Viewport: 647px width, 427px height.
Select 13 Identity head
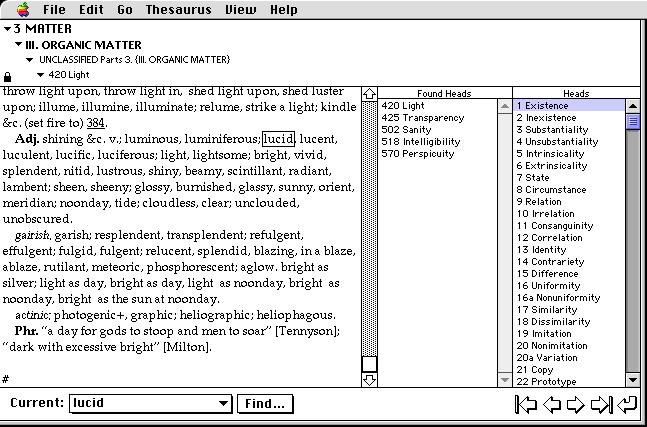point(569,249)
